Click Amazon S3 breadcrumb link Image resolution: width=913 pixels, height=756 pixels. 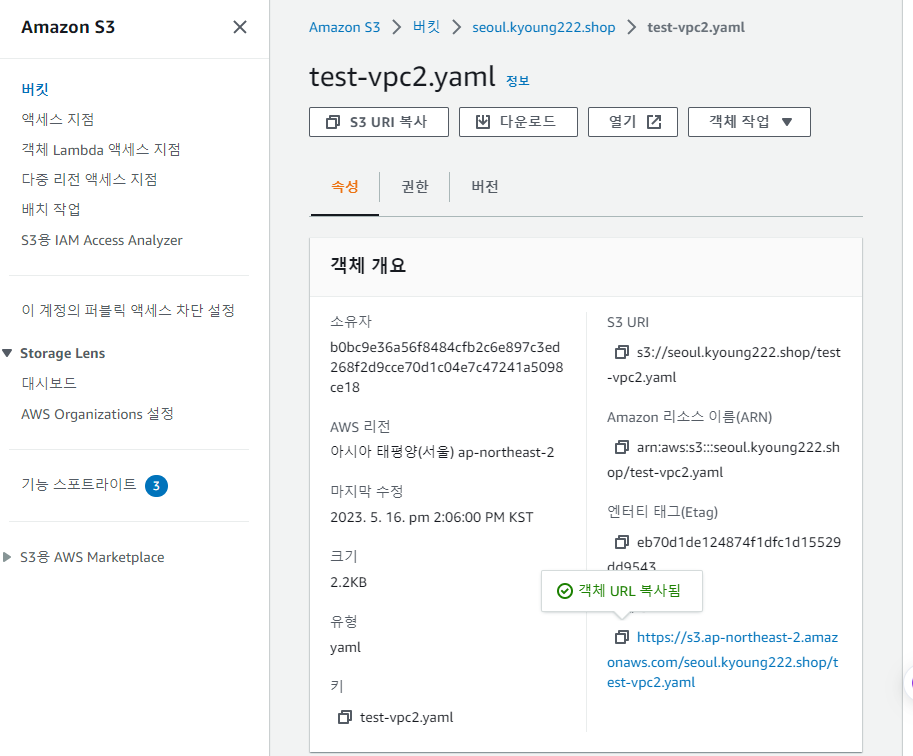tap(344, 27)
